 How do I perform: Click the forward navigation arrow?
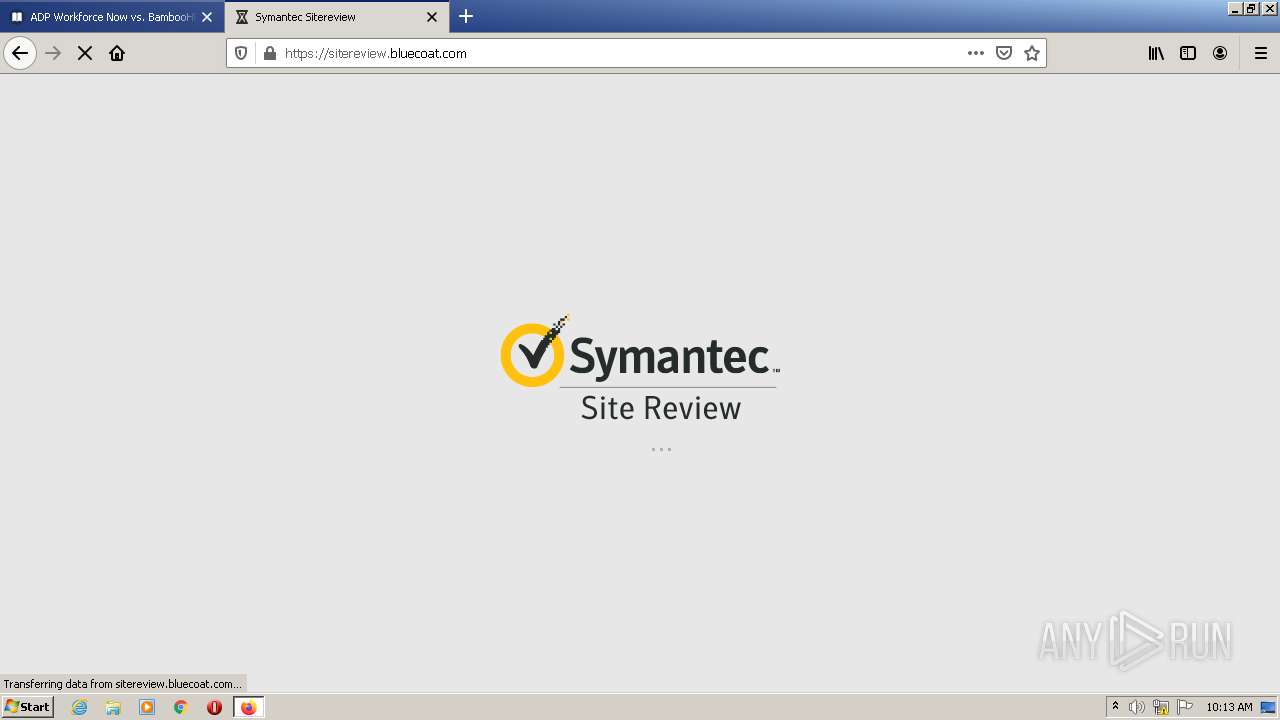[x=54, y=53]
